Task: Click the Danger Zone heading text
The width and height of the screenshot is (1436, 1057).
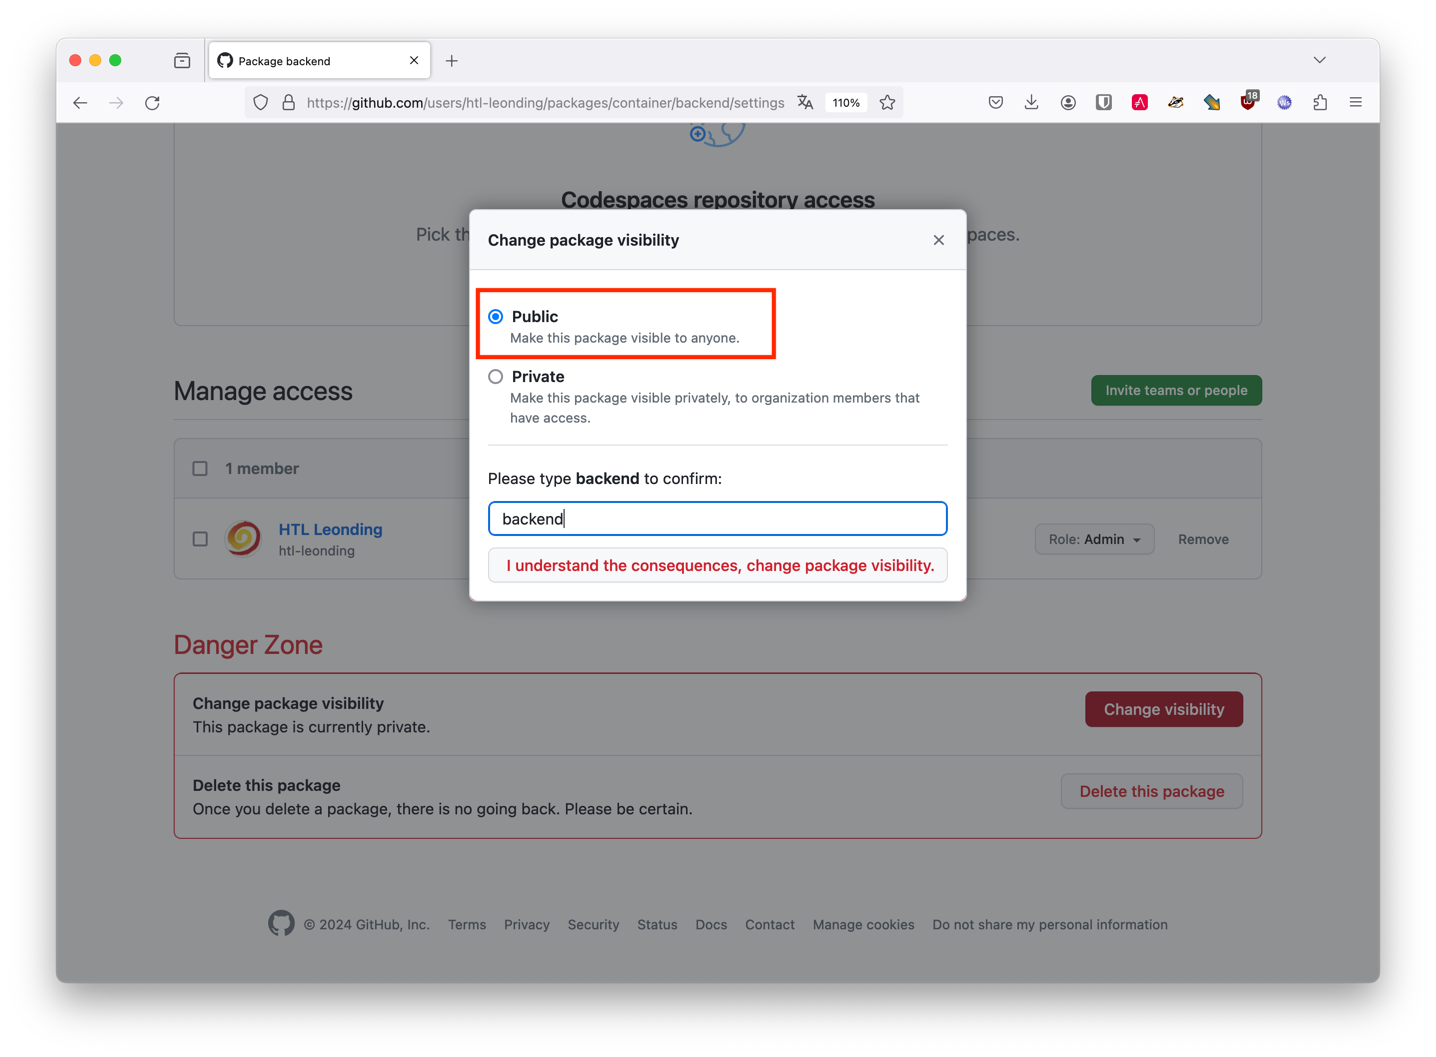Action: pyautogui.click(x=248, y=645)
